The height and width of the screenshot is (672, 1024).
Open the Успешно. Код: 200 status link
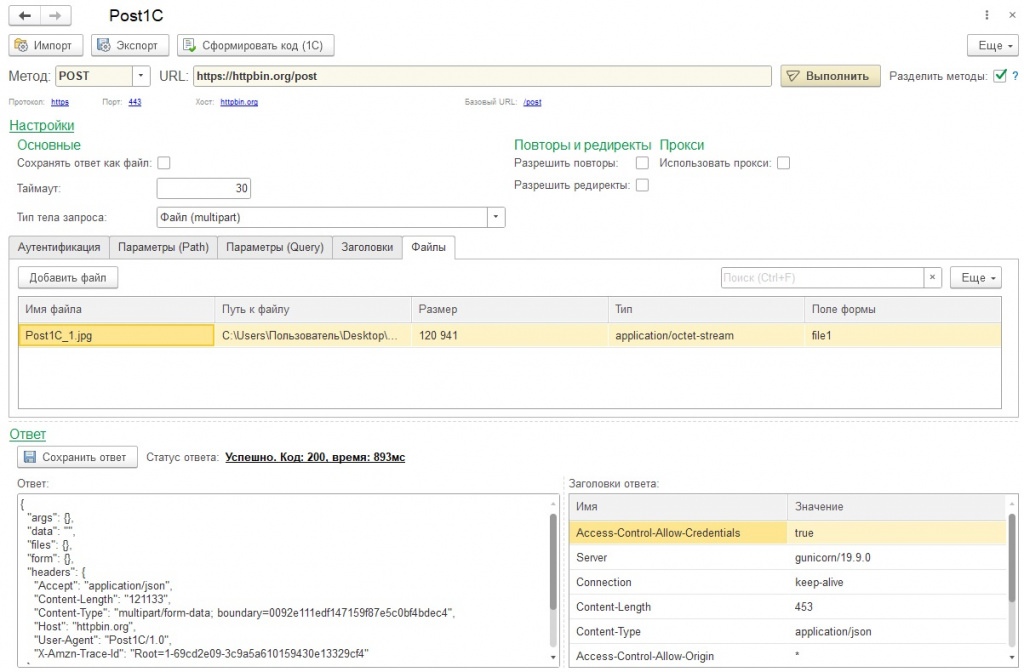click(315, 457)
